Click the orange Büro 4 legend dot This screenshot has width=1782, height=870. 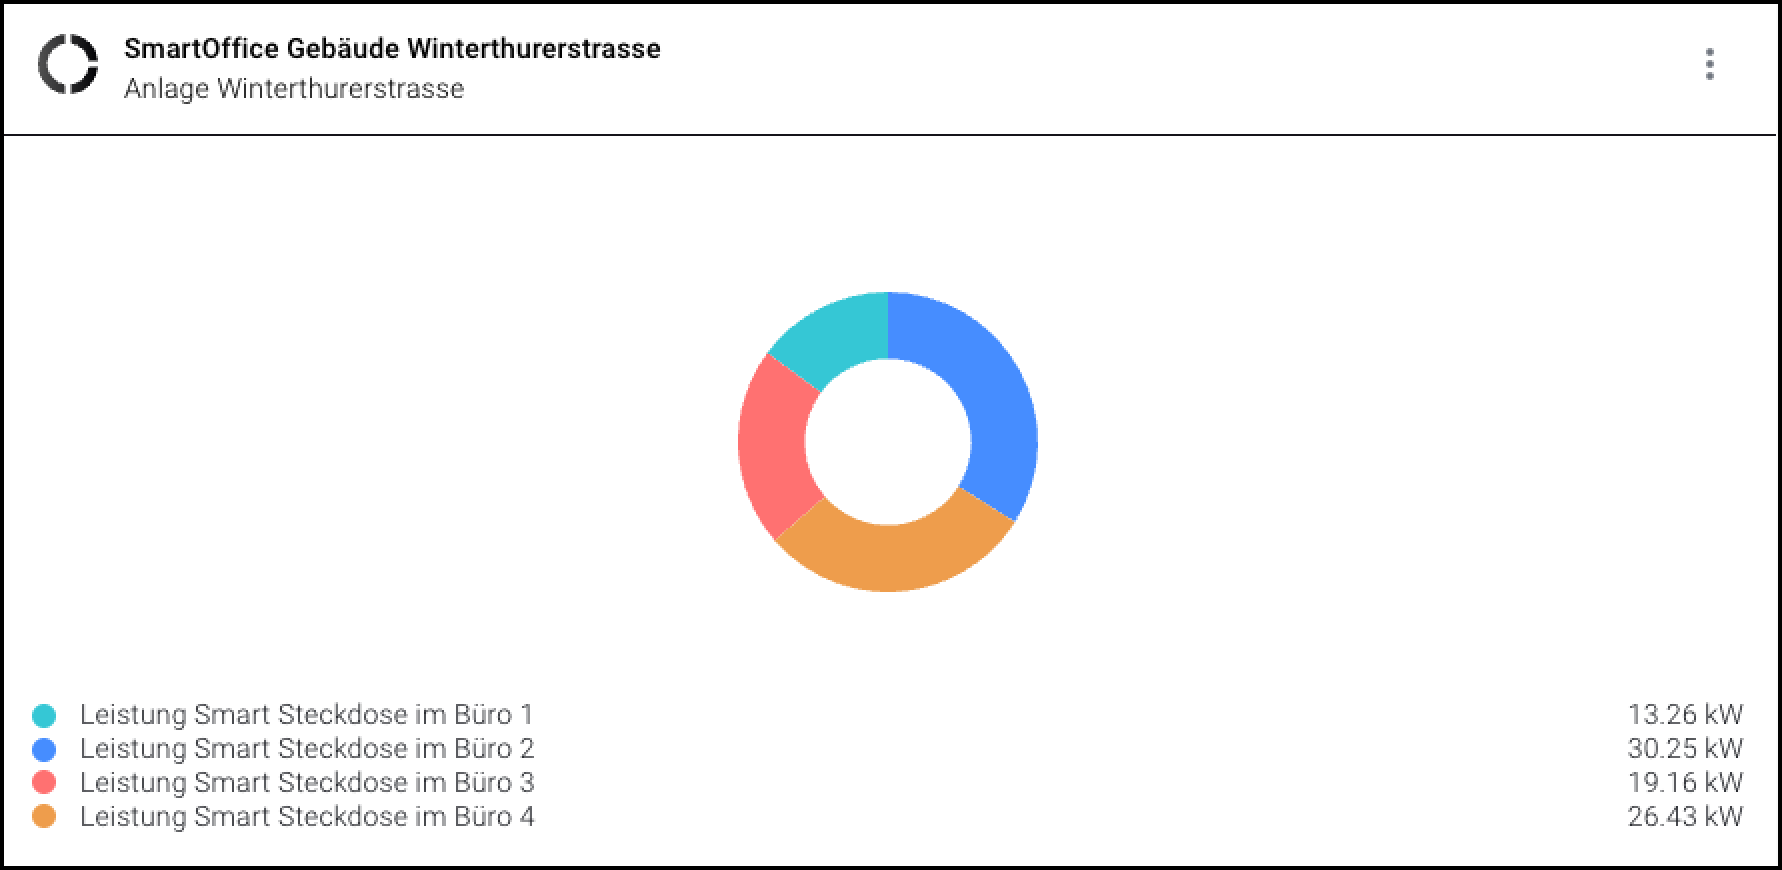[x=44, y=817]
